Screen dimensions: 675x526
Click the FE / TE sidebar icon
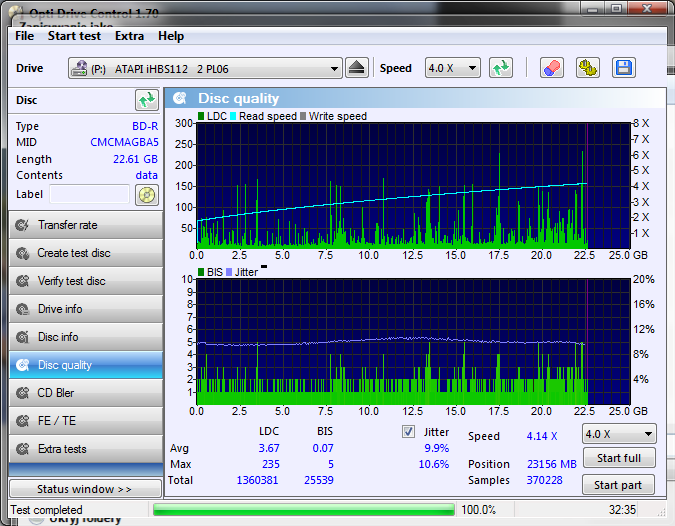coord(22,421)
